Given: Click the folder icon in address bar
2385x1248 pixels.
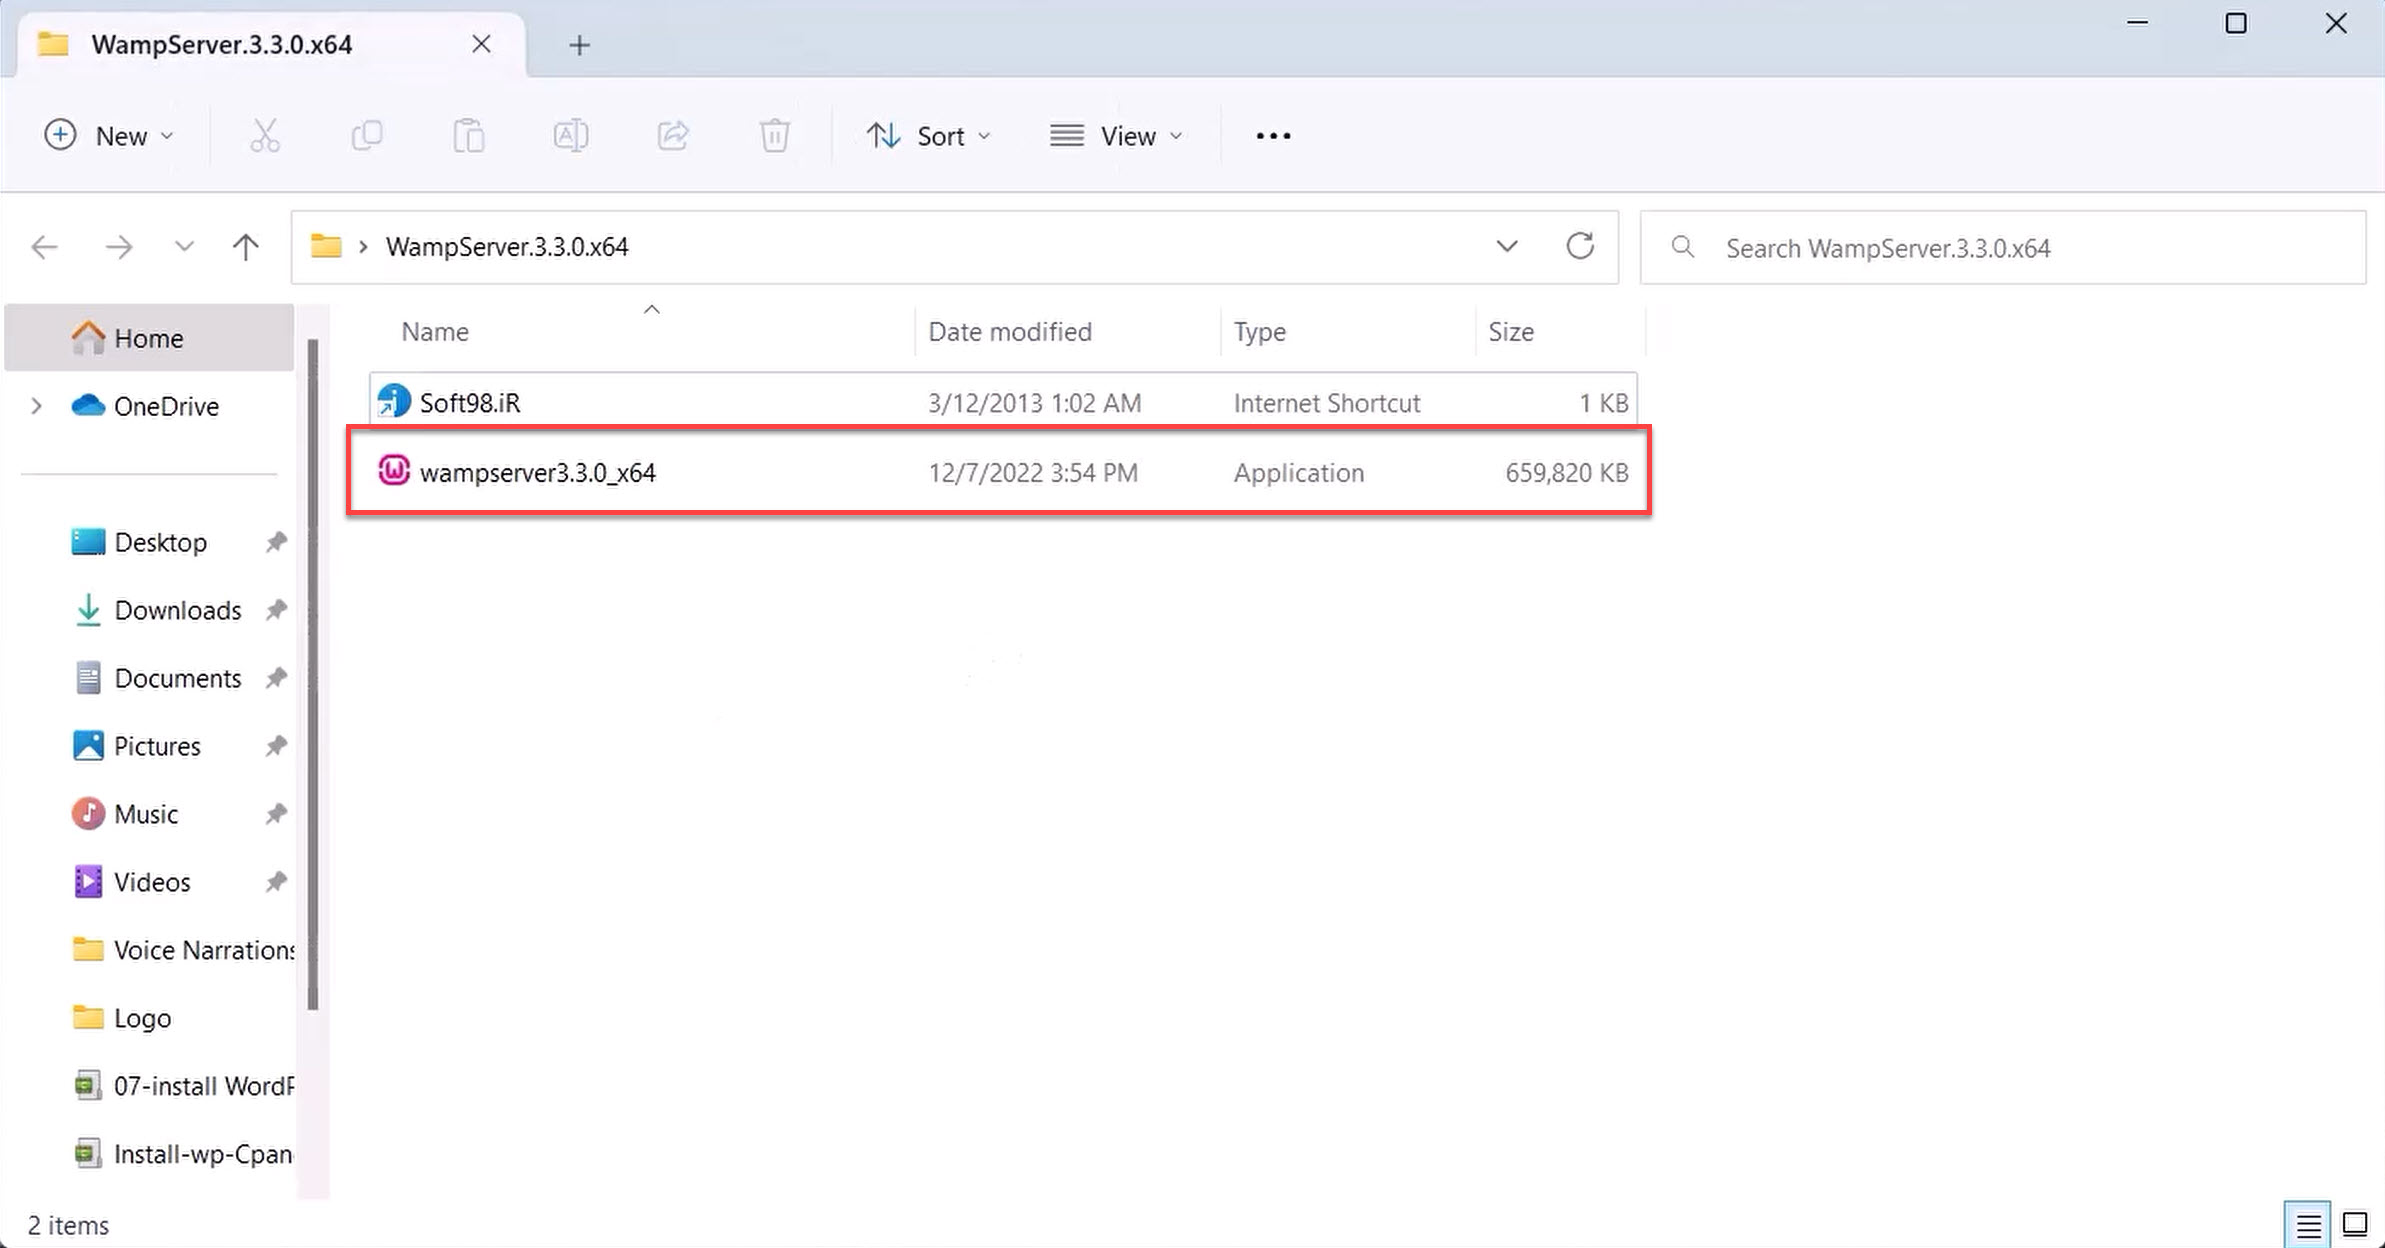Looking at the screenshot, I should tap(325, 246).
